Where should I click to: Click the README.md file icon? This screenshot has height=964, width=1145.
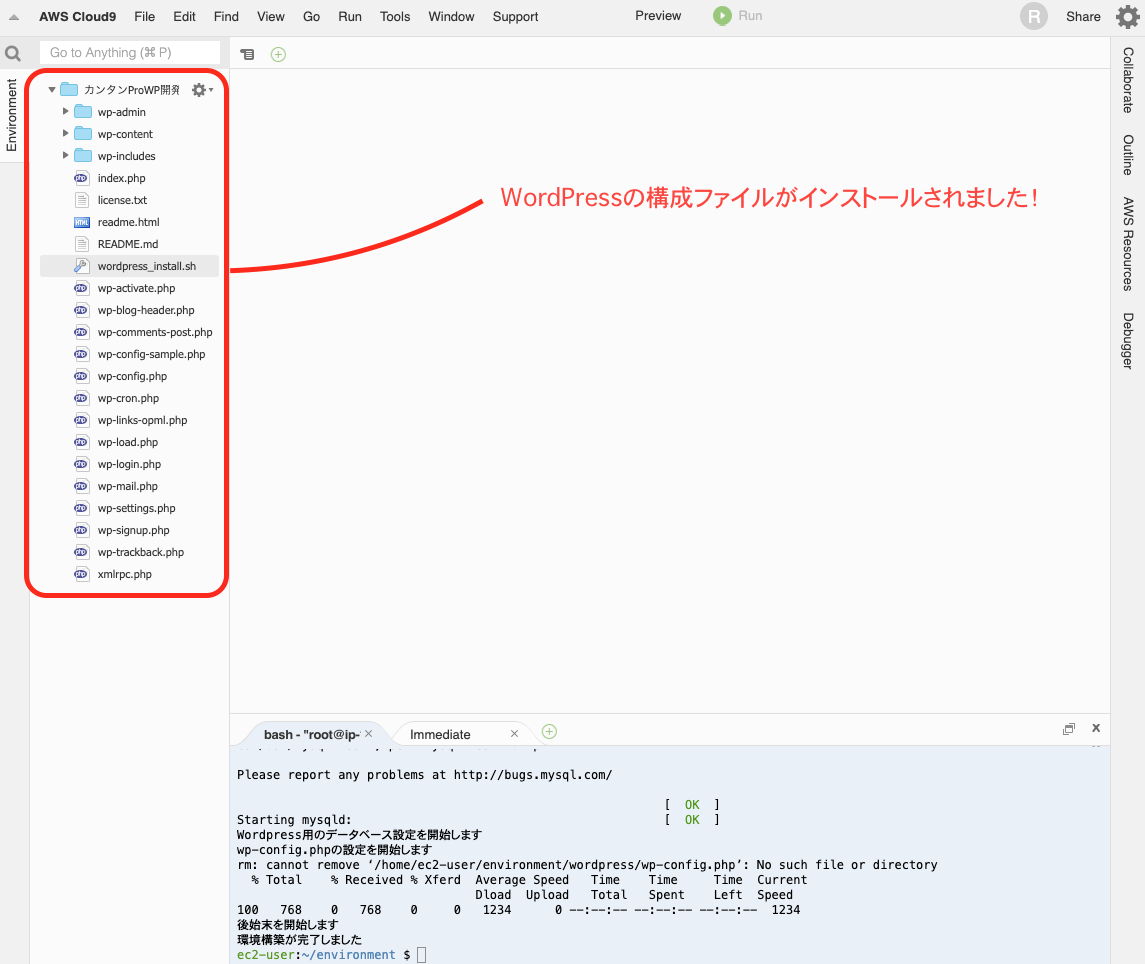[82, 244]
